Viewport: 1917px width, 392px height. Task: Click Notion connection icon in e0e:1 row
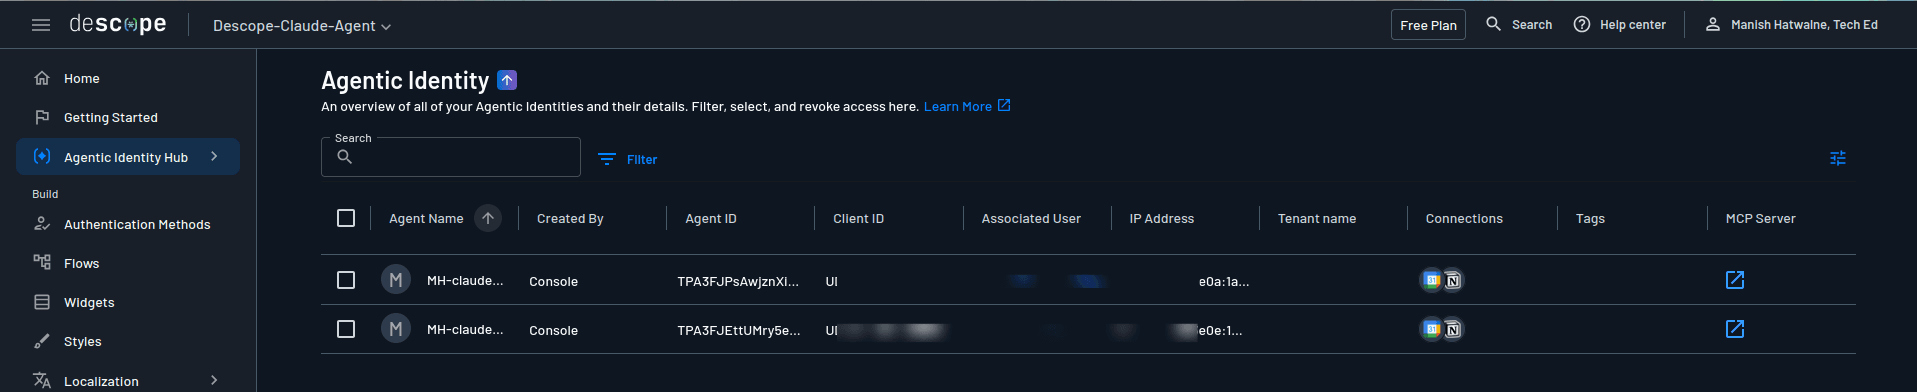(x=1453, y=330)
